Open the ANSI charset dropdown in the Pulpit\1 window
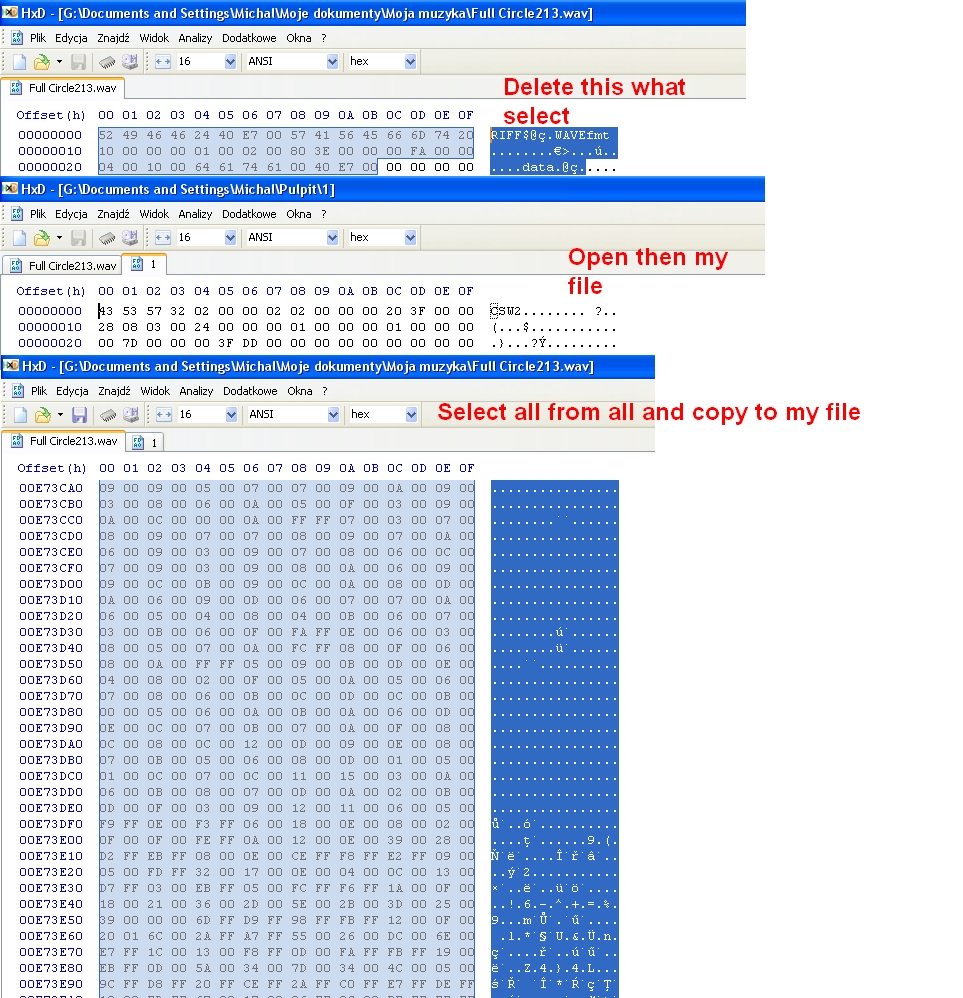The height and width of the screenshot is (998, 963). (x=332, y=238)
